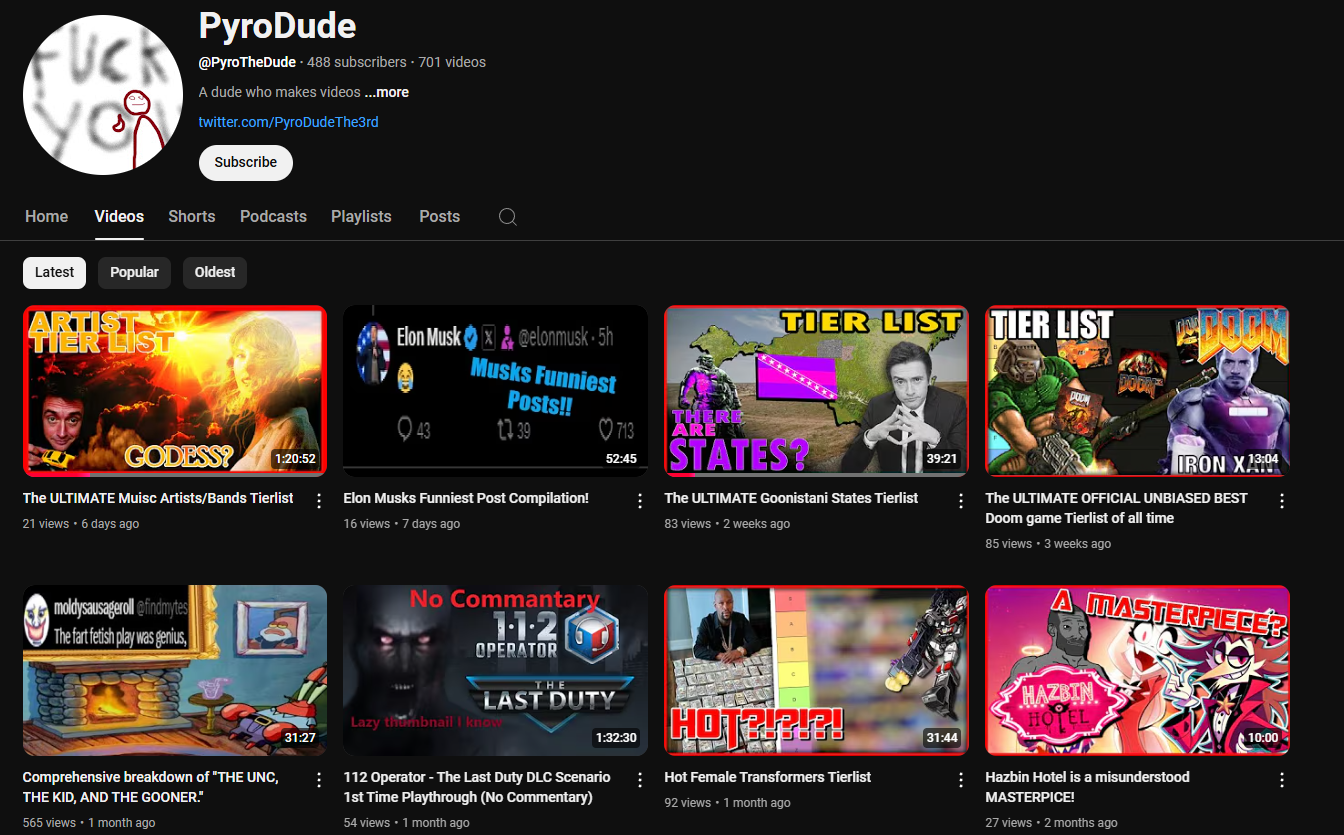
Task: Play the 112 Operator Last Duty thumbnail
Action: [495, 670]
